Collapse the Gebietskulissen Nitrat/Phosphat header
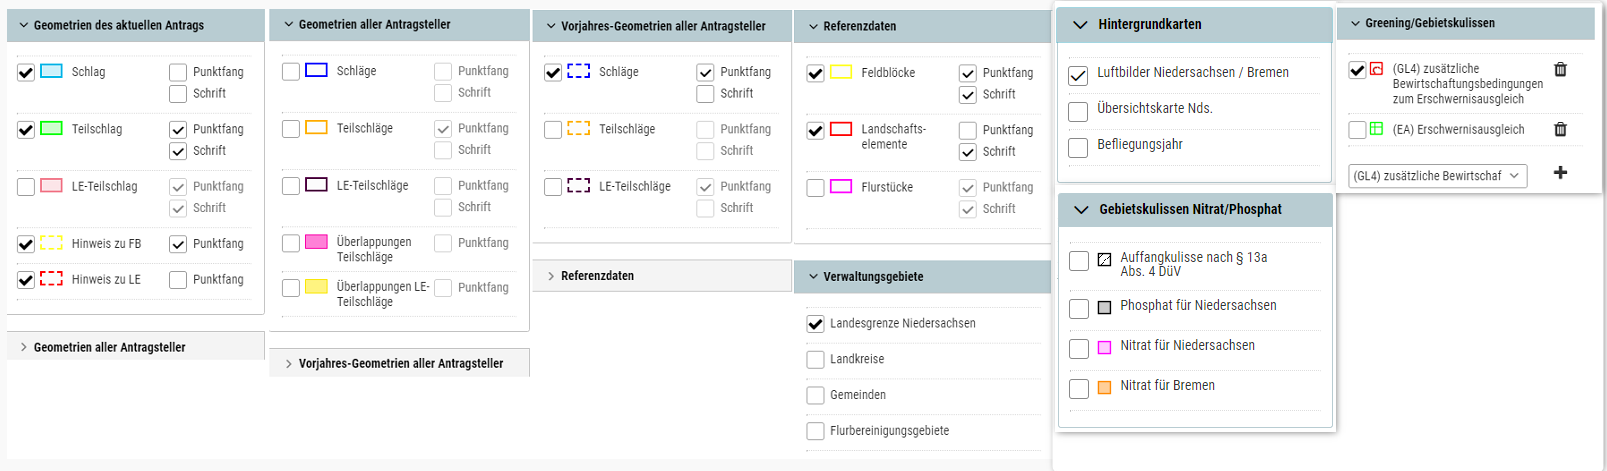The width and height of the screenshot is (1607, 471). pos(1081,210)
